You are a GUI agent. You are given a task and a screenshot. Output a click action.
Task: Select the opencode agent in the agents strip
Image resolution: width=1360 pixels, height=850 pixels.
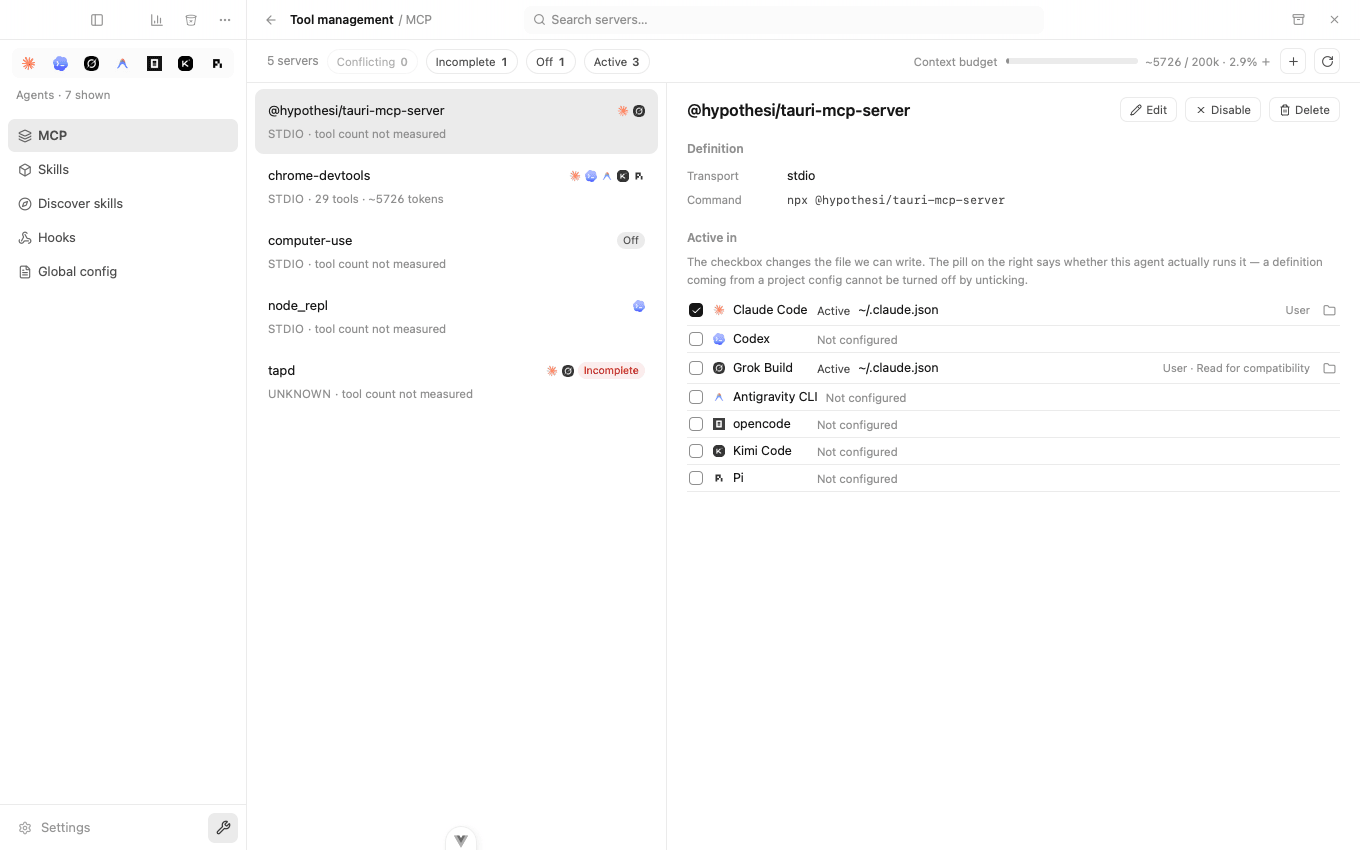[154, 63]
